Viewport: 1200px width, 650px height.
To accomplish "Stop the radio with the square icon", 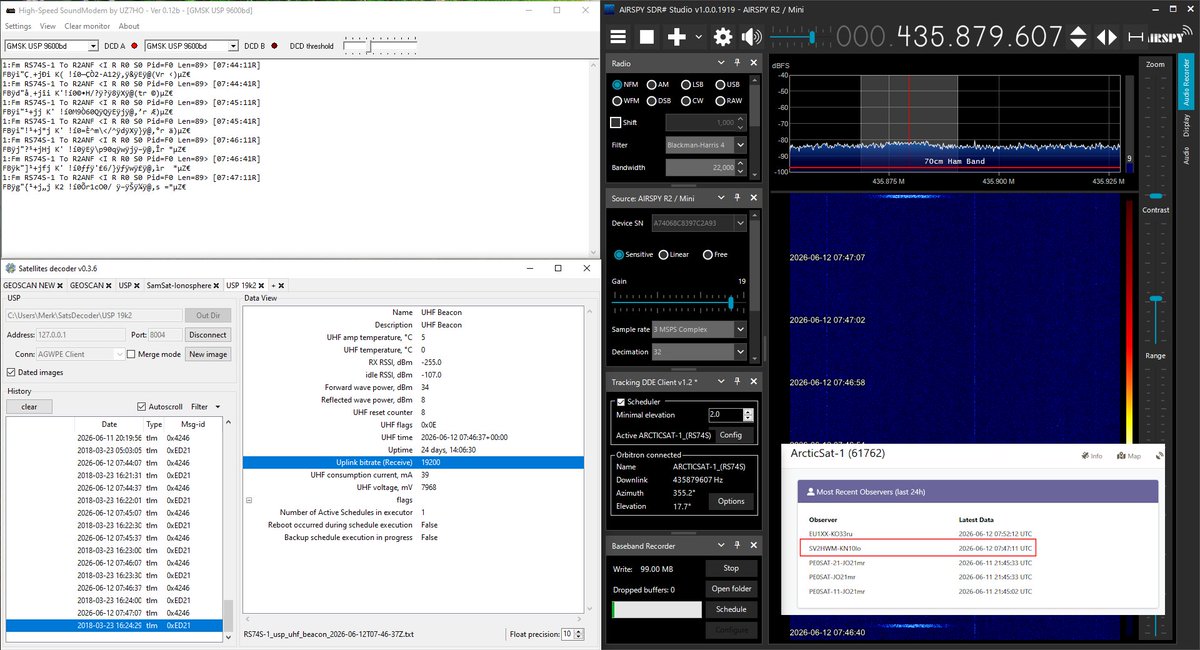I will 647,37.
